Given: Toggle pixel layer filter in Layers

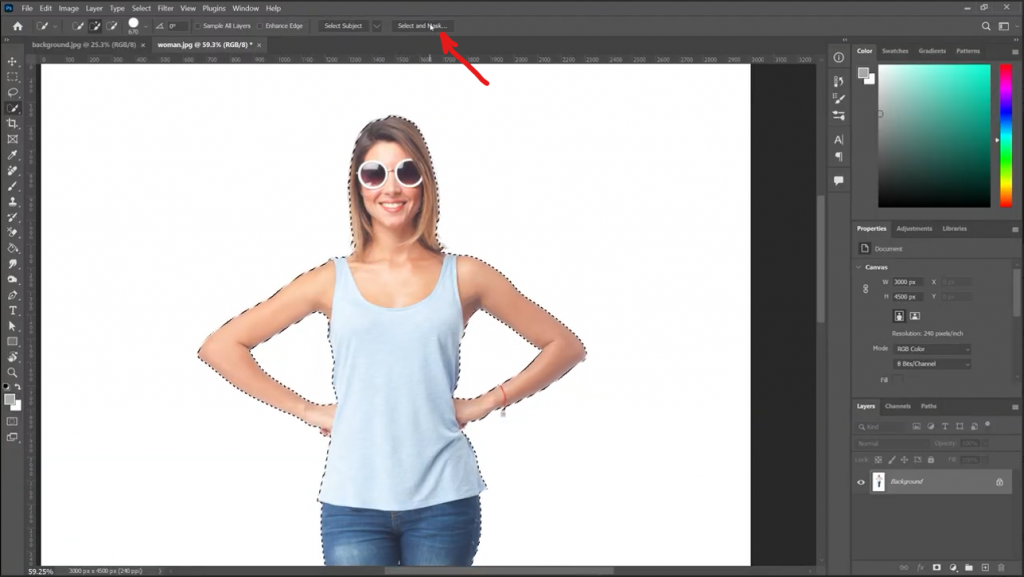Looking at the screenshot, I should (916, 426).
